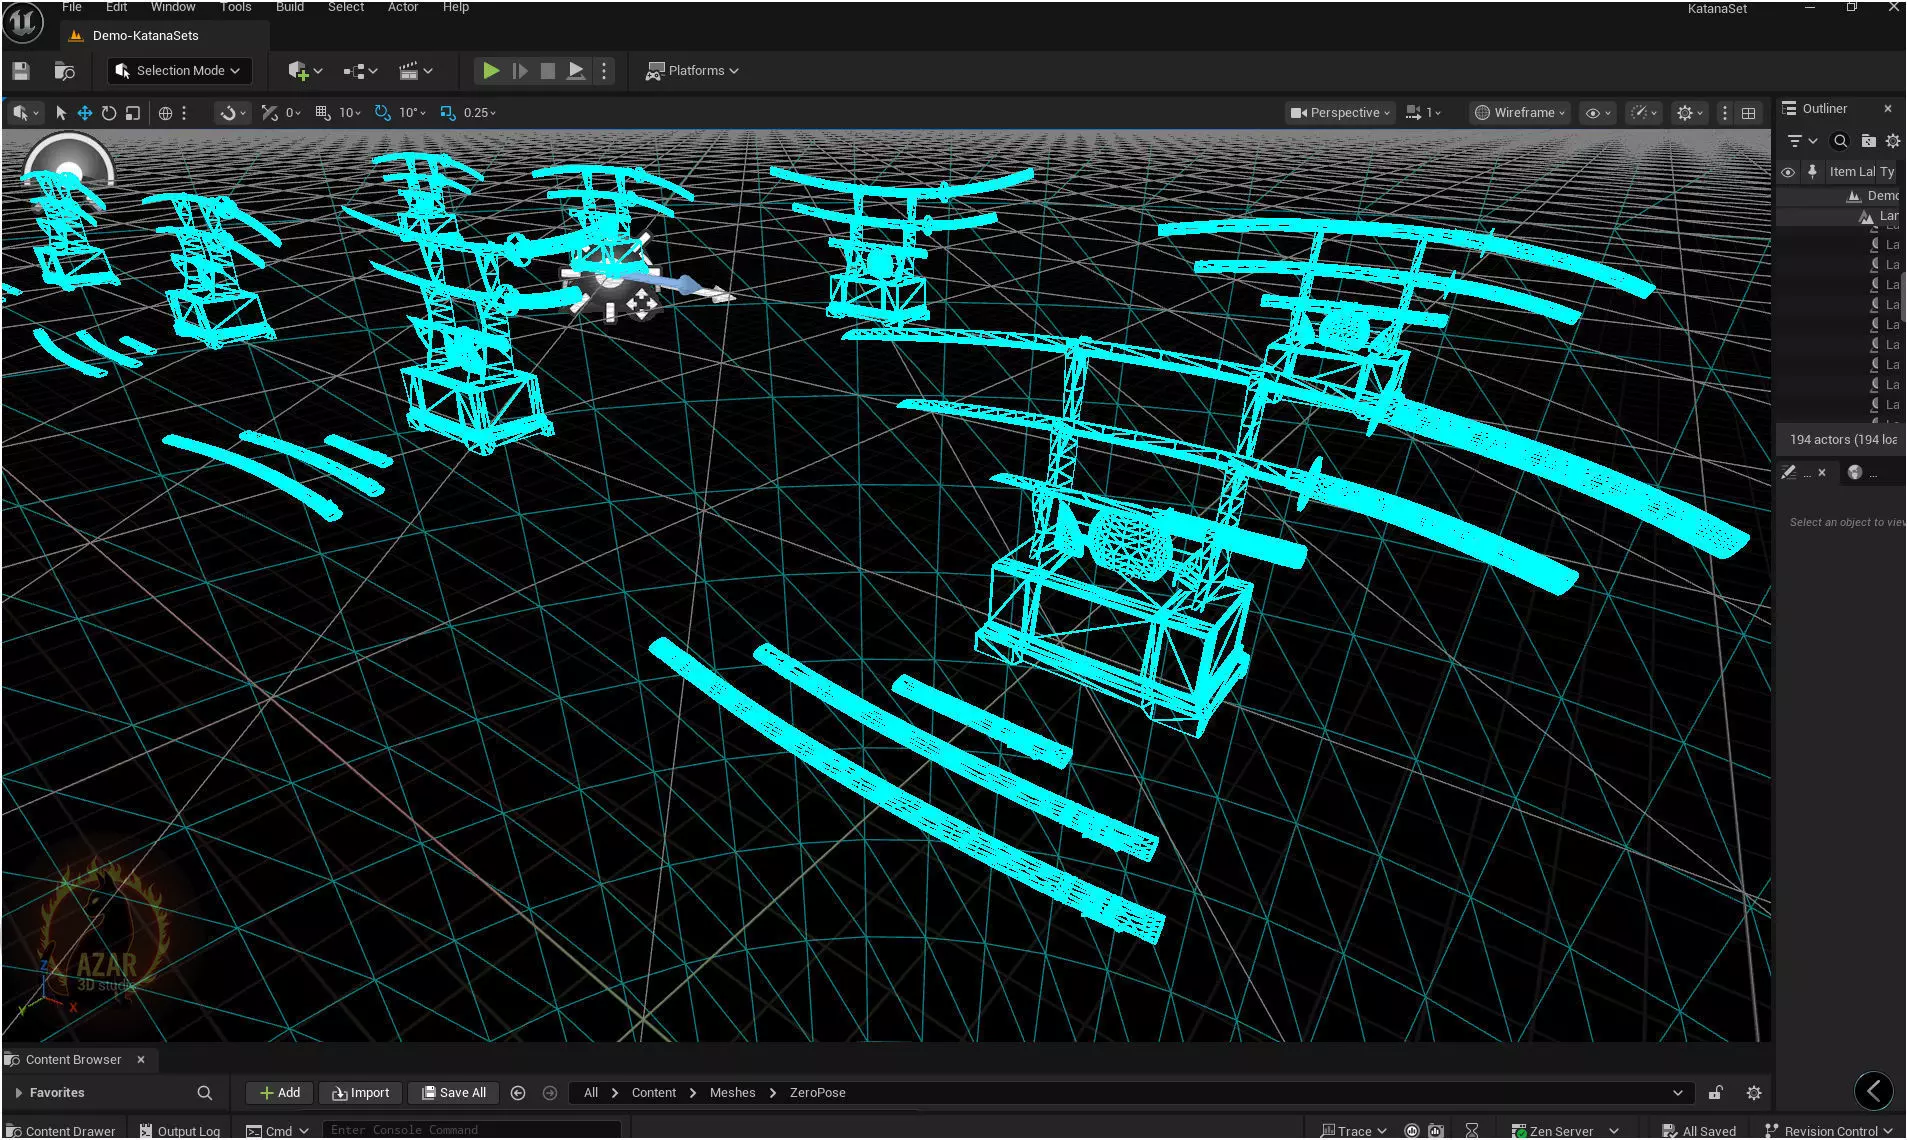Stop the play session
Image resolution: width=1907 pixels, height=1140 pixels.
[547, 71]
